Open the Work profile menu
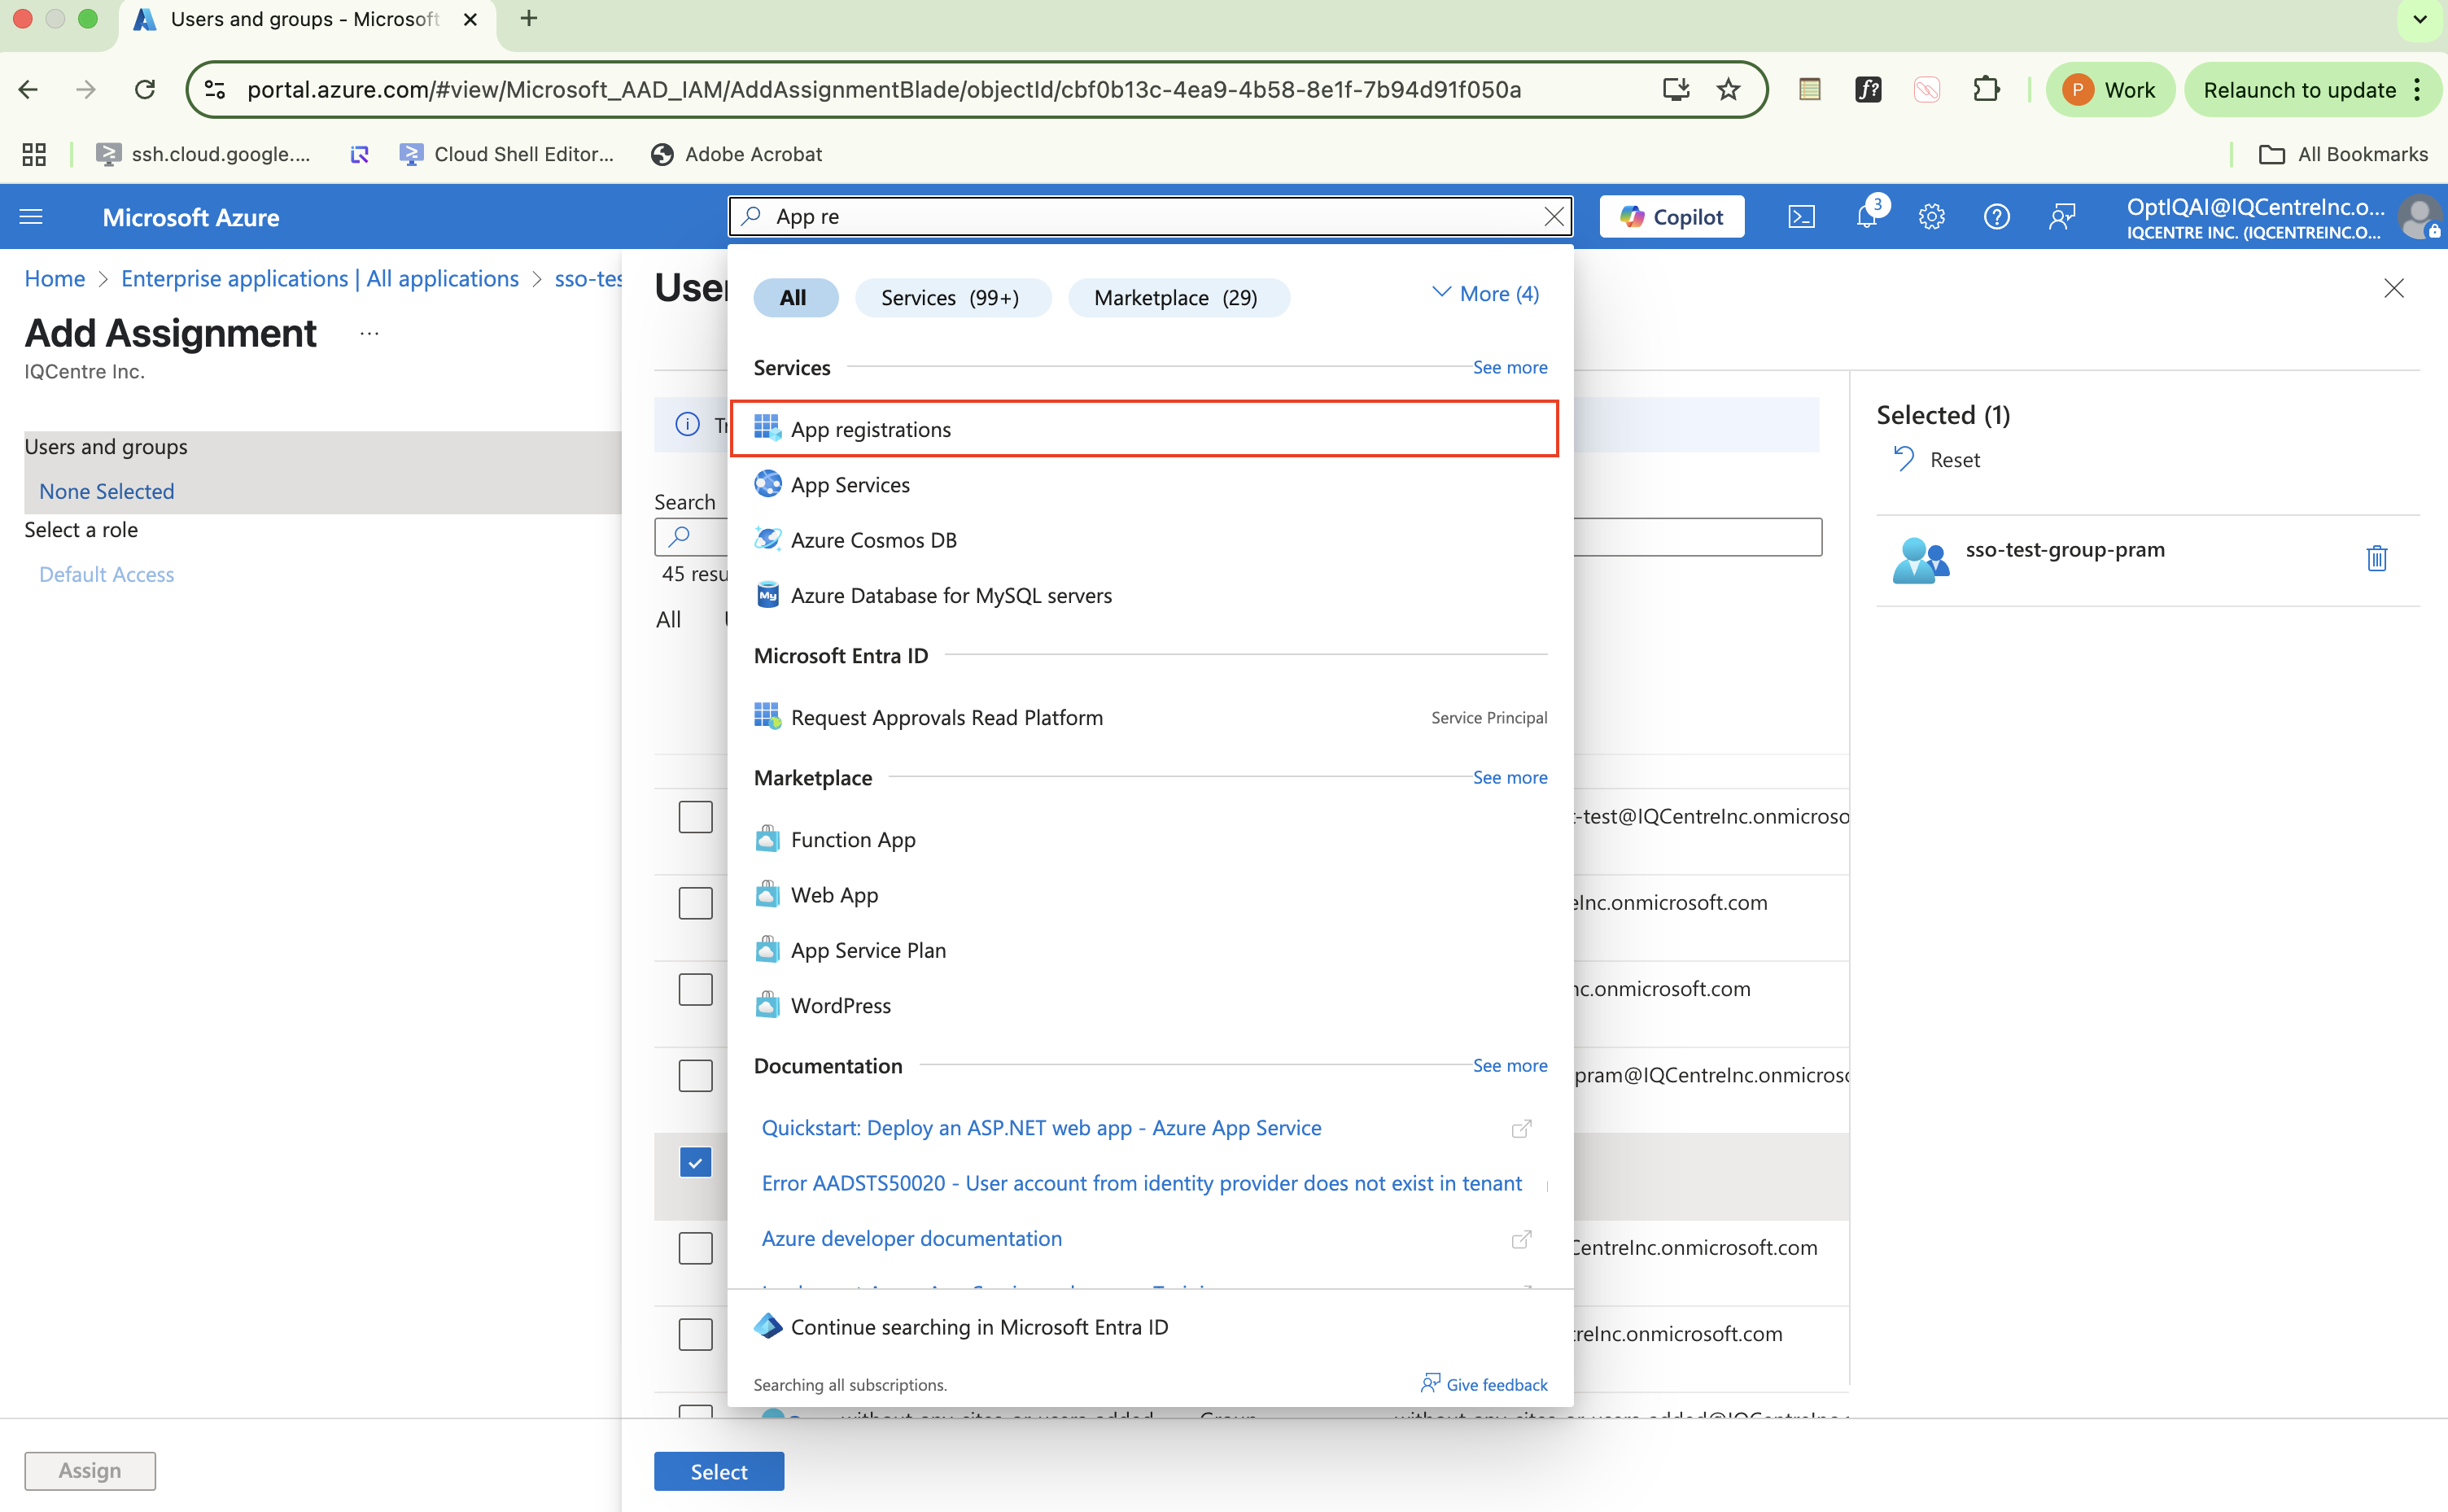This screenshot has height=1512, width=2448. [x=2110, y=90]
